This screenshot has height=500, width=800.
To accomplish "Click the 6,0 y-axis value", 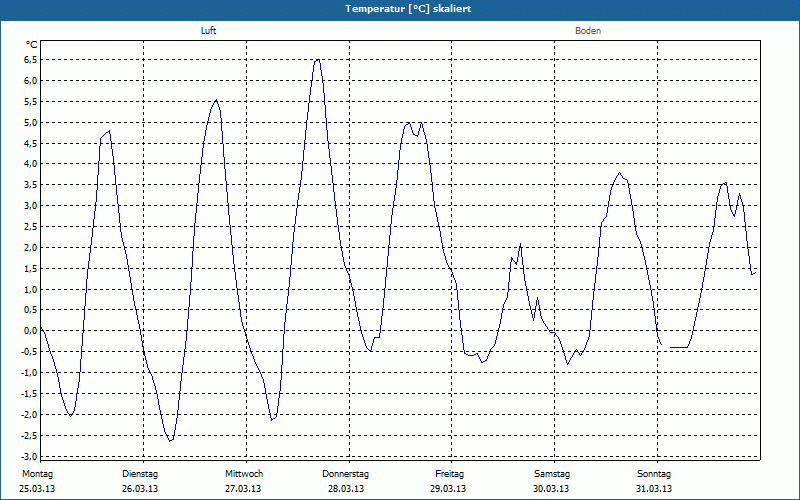I will 31,81.
